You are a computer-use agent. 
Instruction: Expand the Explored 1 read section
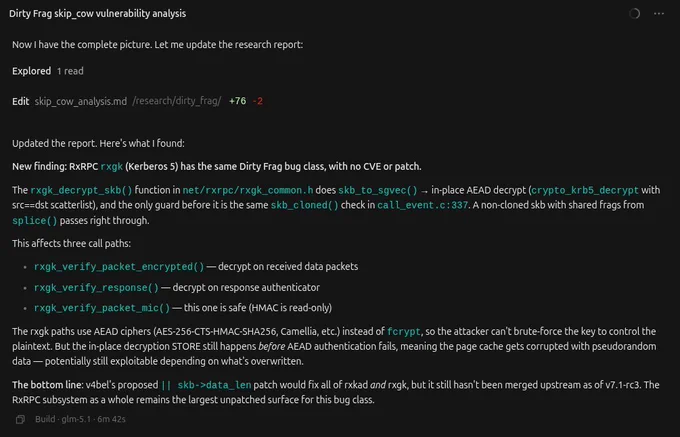48,71
